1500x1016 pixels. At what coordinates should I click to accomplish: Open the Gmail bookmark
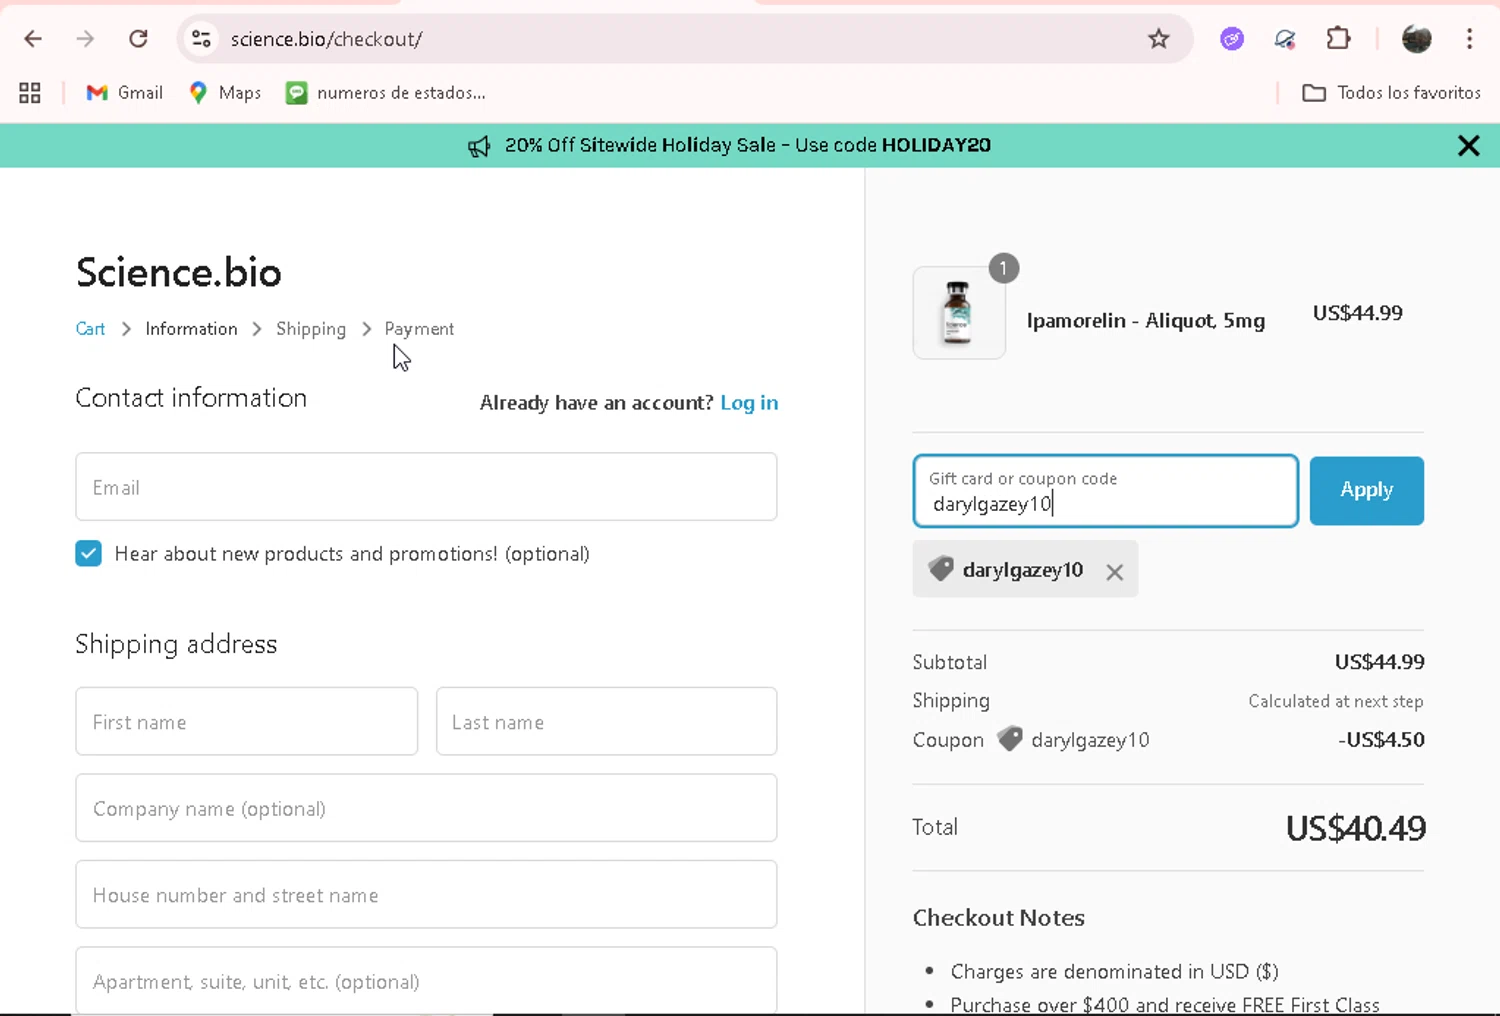coord(124,93)
